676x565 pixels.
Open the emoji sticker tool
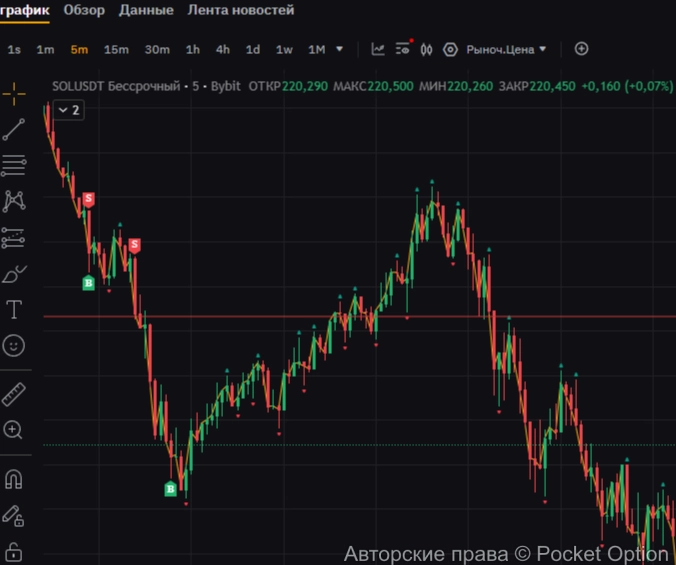tap(14, 346)
